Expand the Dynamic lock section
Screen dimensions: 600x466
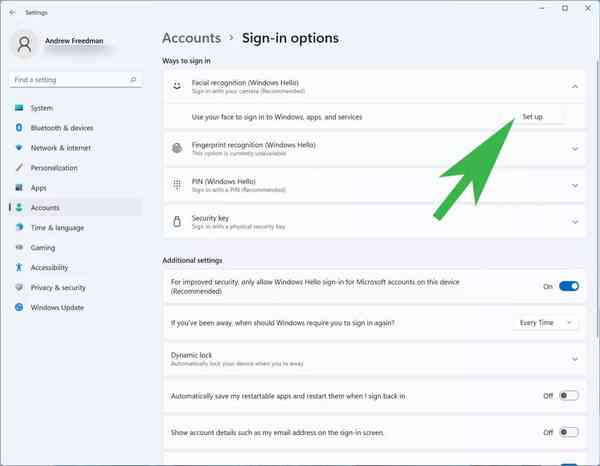tap(575, 359)
